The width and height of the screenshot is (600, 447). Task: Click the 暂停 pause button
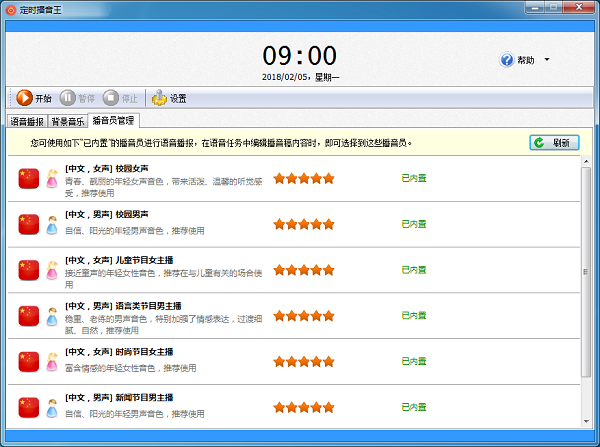pos(77,98)
